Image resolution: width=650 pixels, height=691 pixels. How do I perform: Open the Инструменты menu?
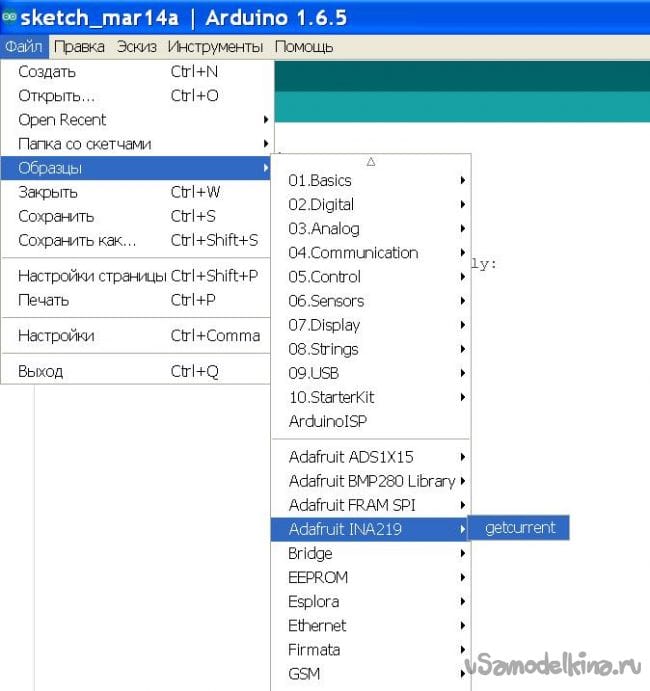click(x=215, y=47)
